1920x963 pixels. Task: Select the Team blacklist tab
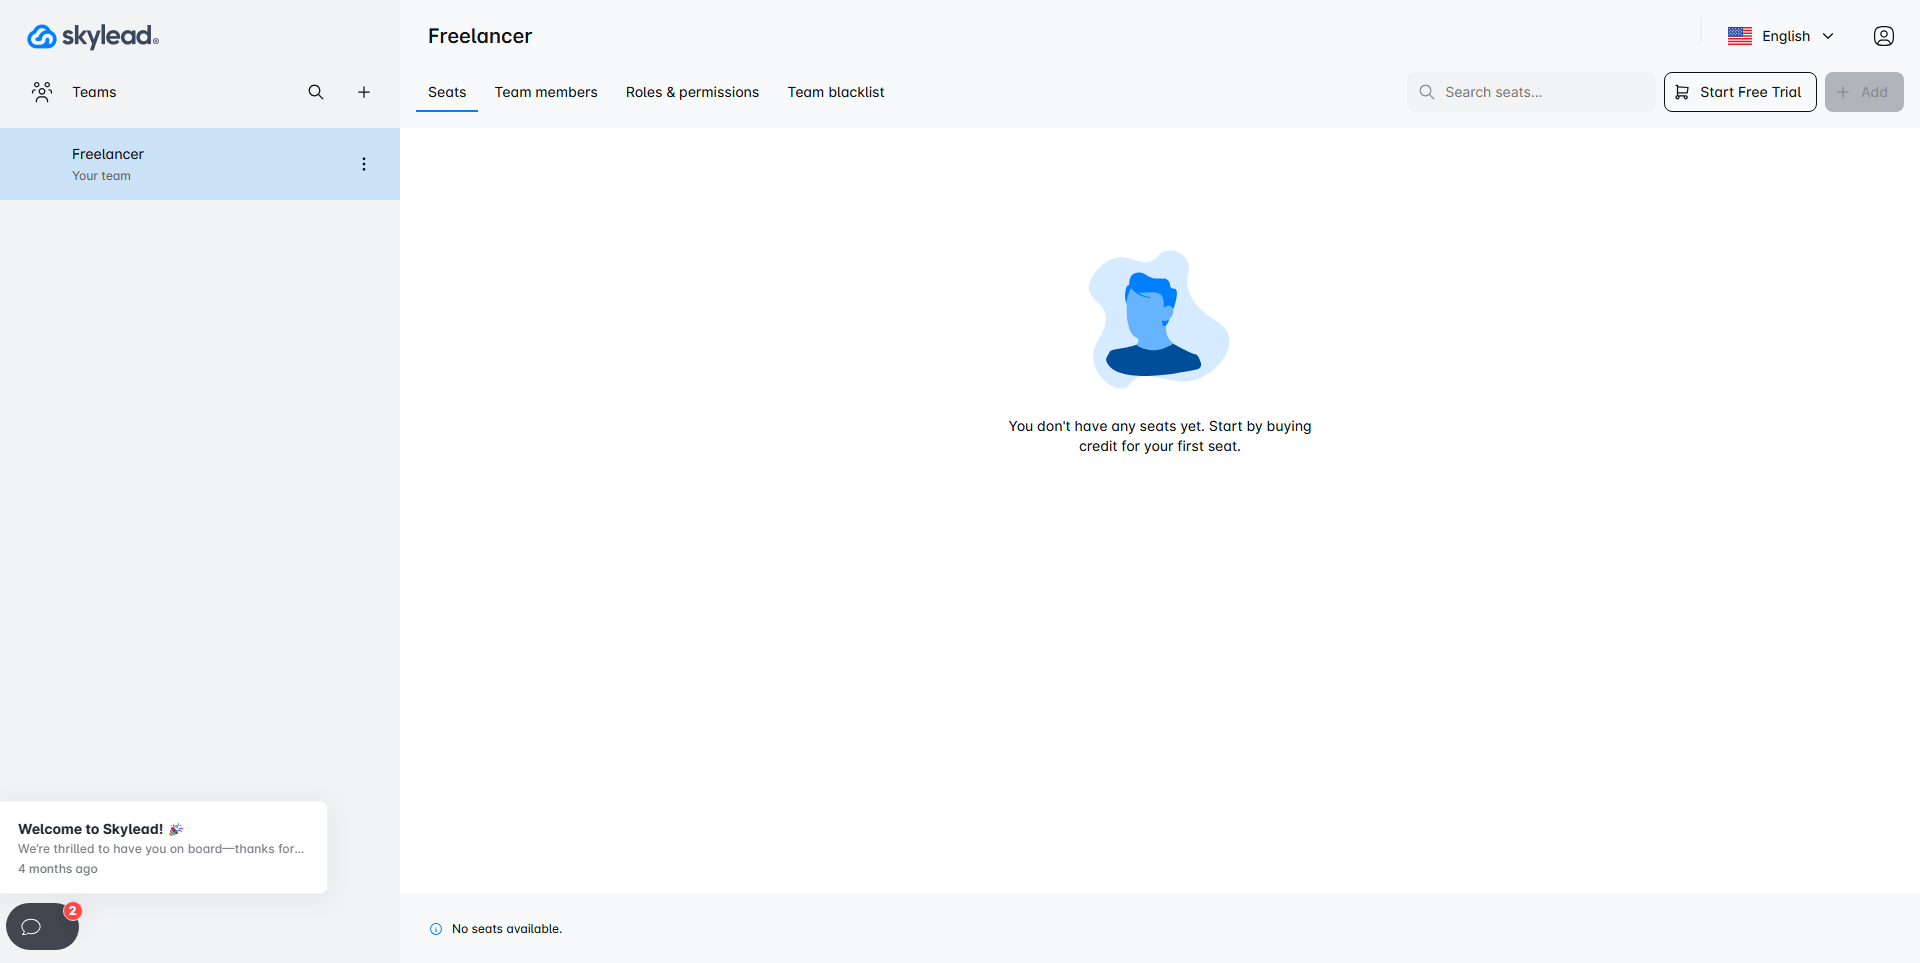pos(836,92)
